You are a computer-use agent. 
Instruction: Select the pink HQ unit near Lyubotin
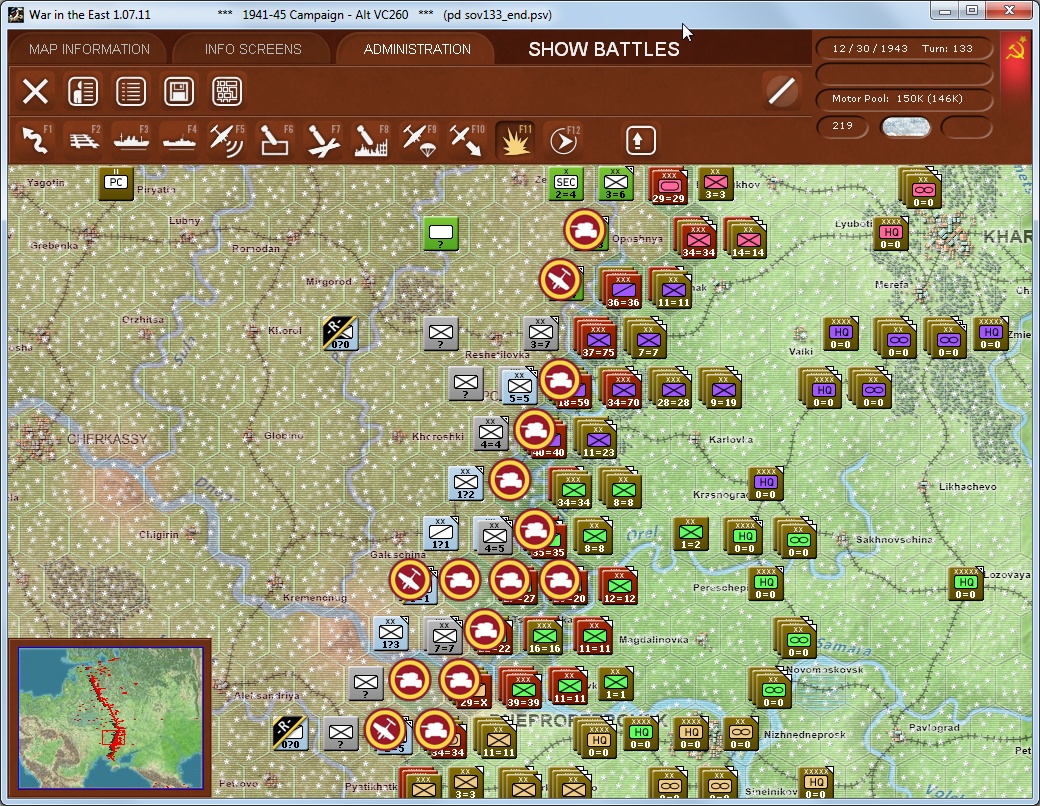pyautogui.click(x=891, y=234)
